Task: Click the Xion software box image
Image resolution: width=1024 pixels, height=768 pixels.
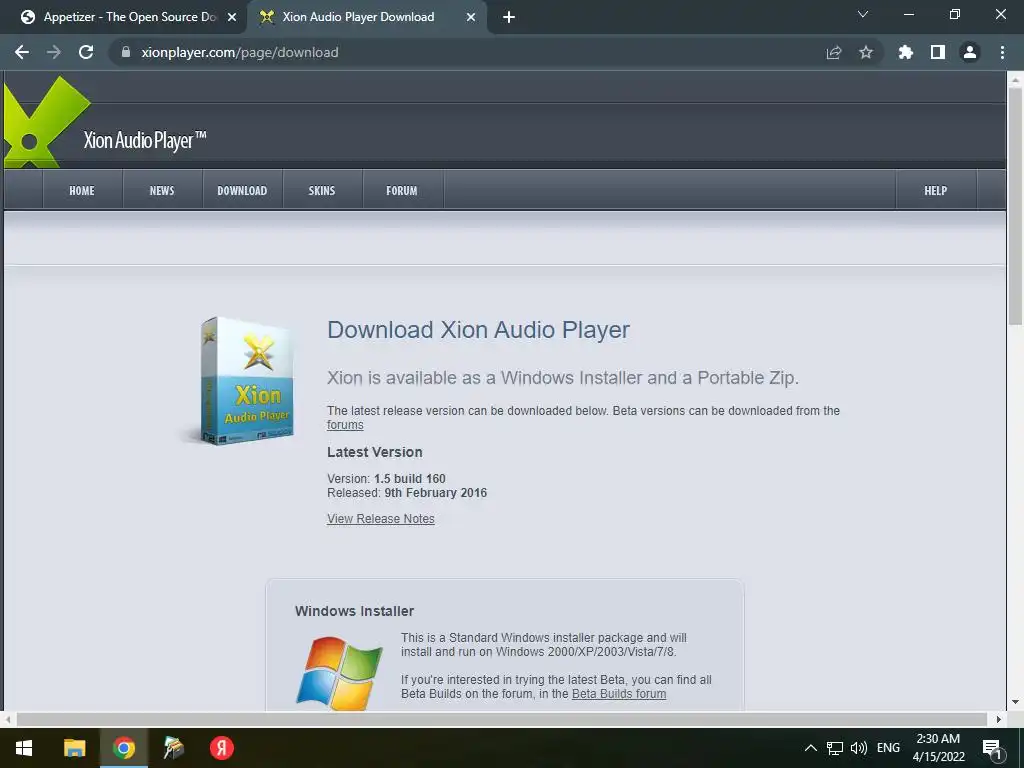Action: (245, 381)
